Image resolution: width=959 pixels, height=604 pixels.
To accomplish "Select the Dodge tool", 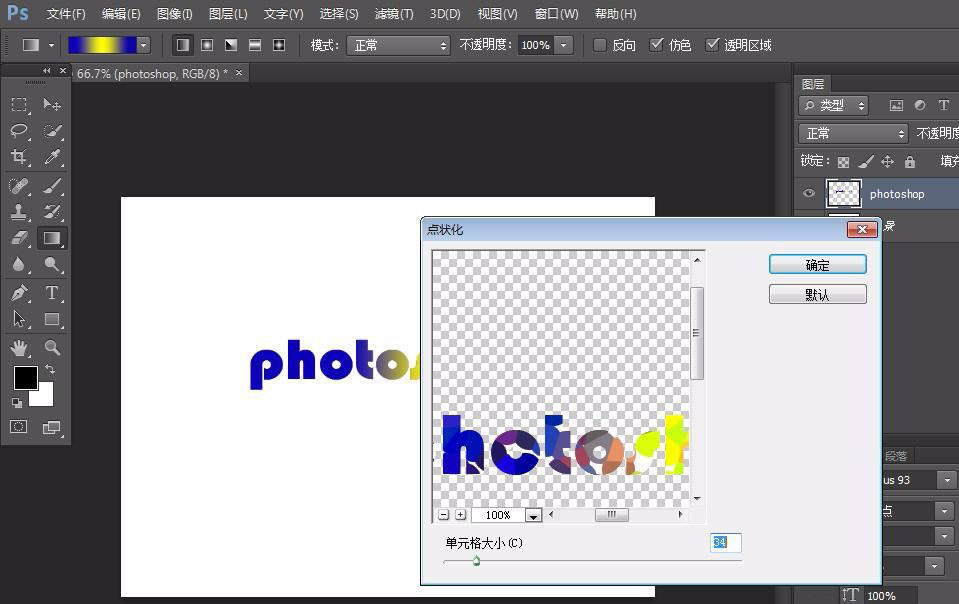I will click(51, 264).
